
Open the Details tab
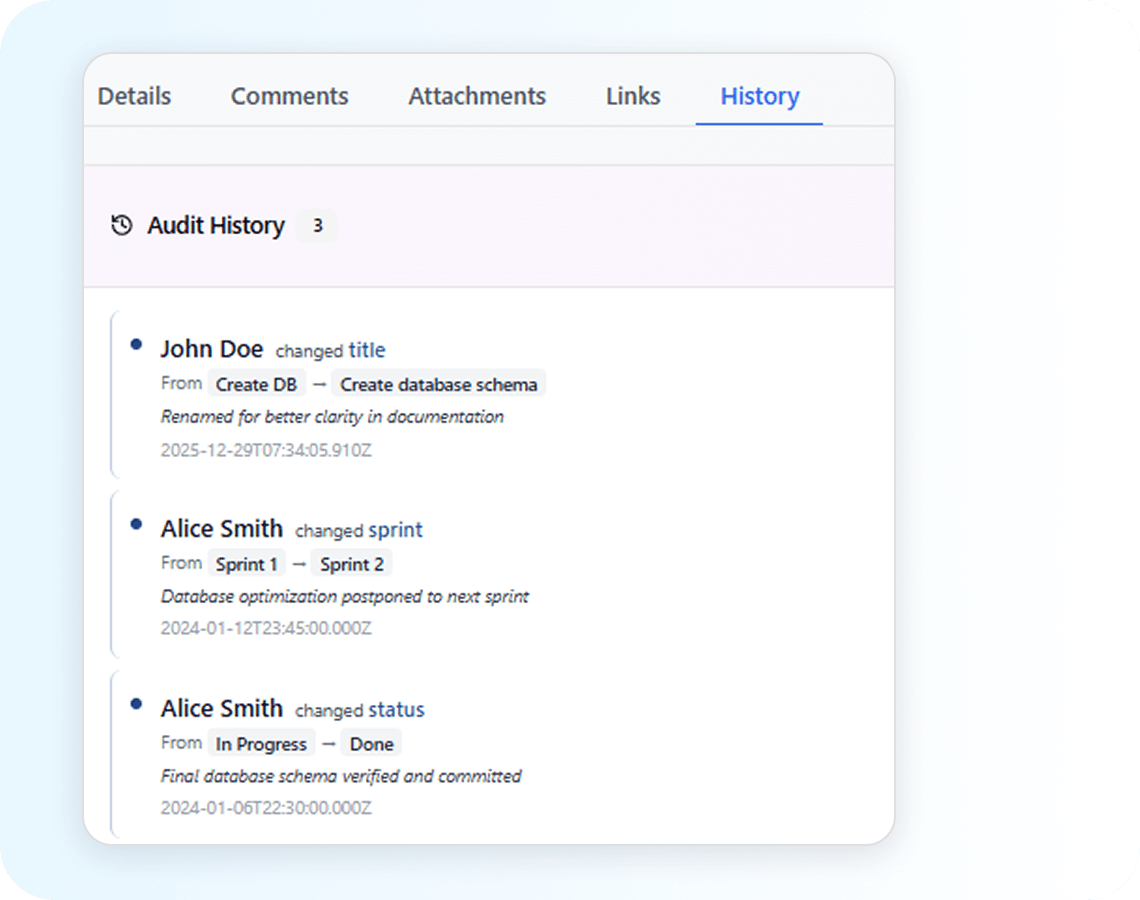point(134,96)
